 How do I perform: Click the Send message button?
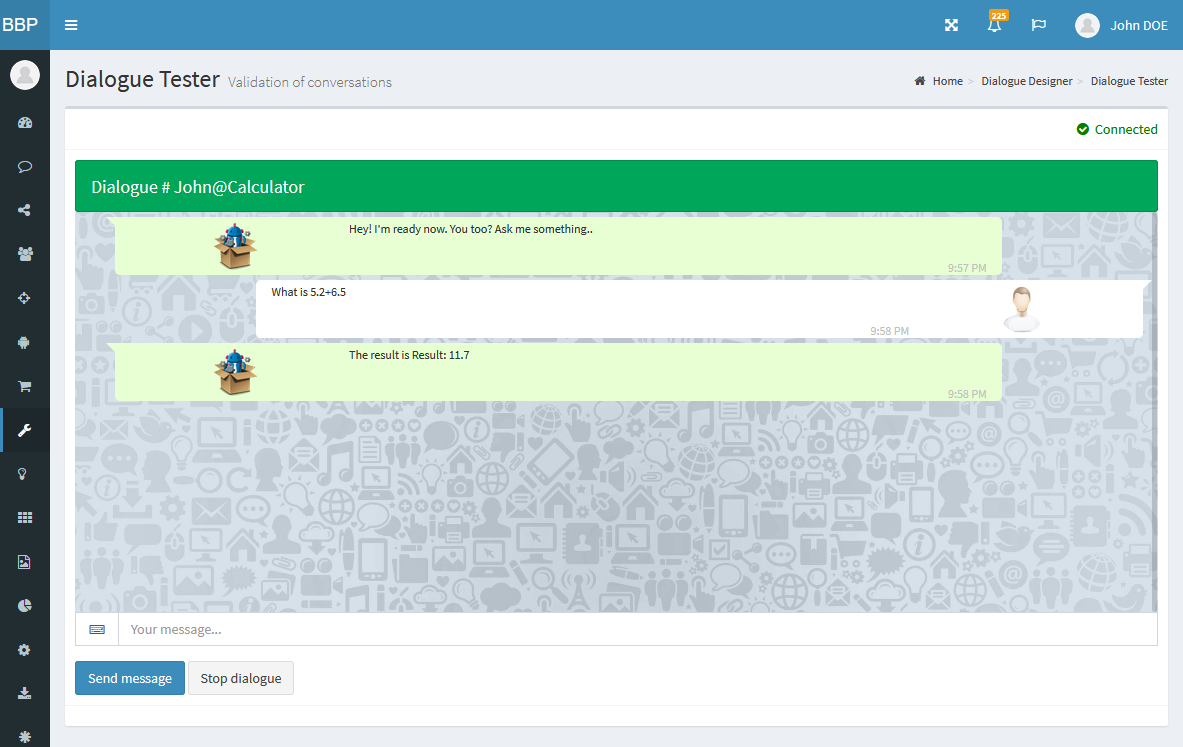pyautogui.click(x=130, y=678)
